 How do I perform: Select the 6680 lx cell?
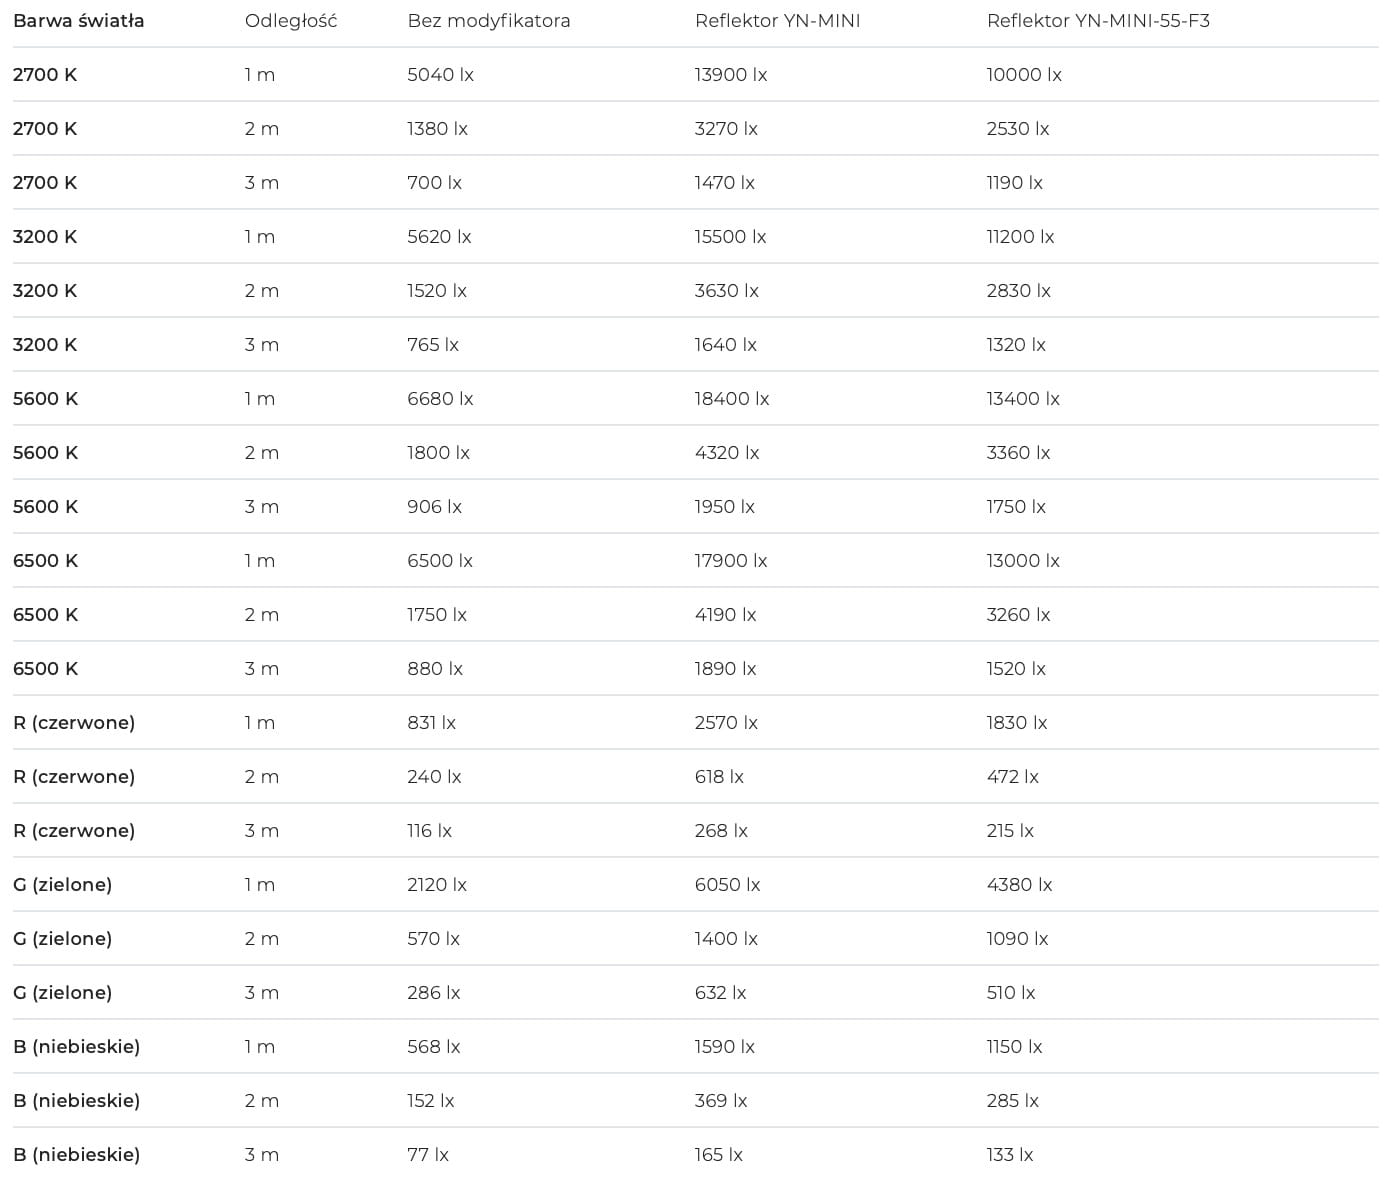(440, 399)
